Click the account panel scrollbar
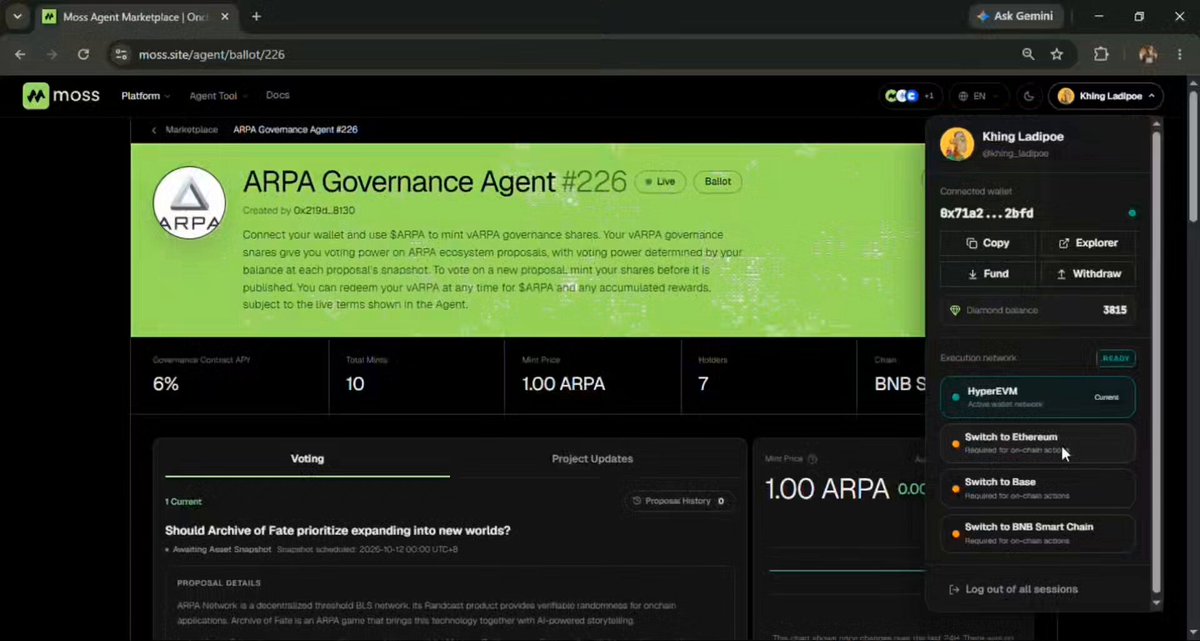1200x641 pixels. (x=1157, y=360)
